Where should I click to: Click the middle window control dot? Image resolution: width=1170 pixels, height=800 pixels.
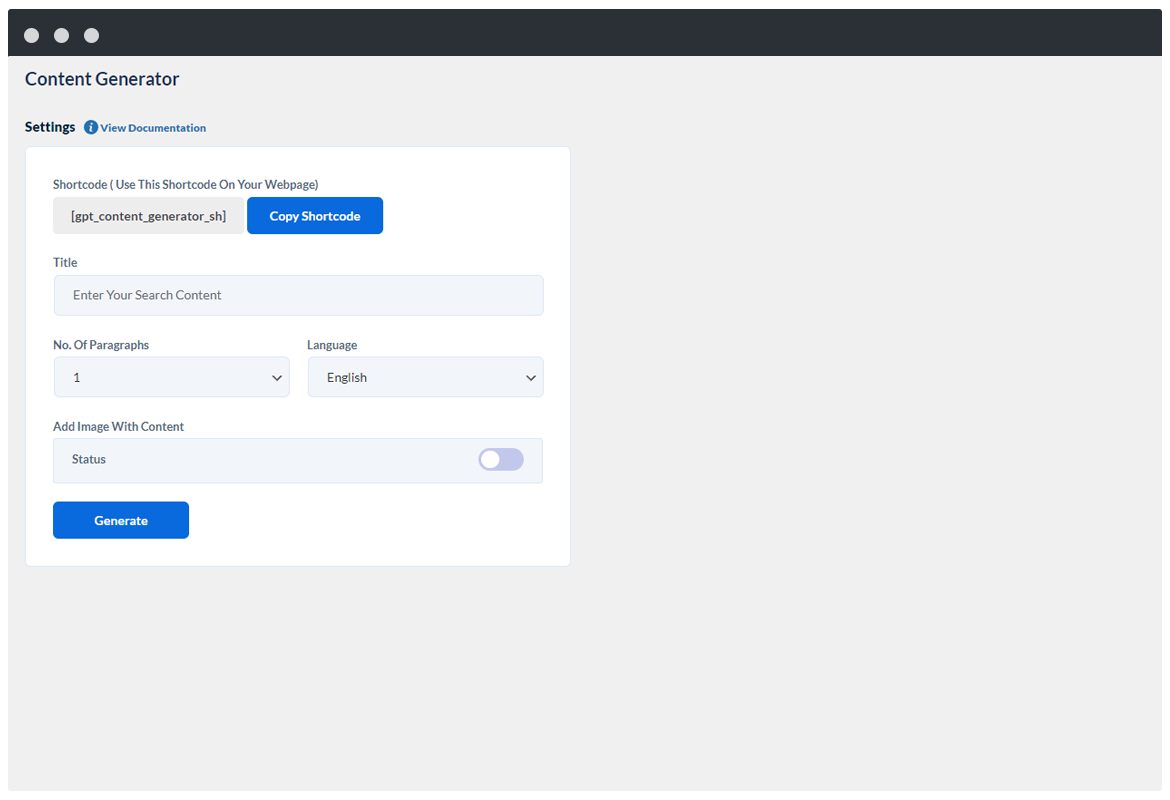[61, 36]
